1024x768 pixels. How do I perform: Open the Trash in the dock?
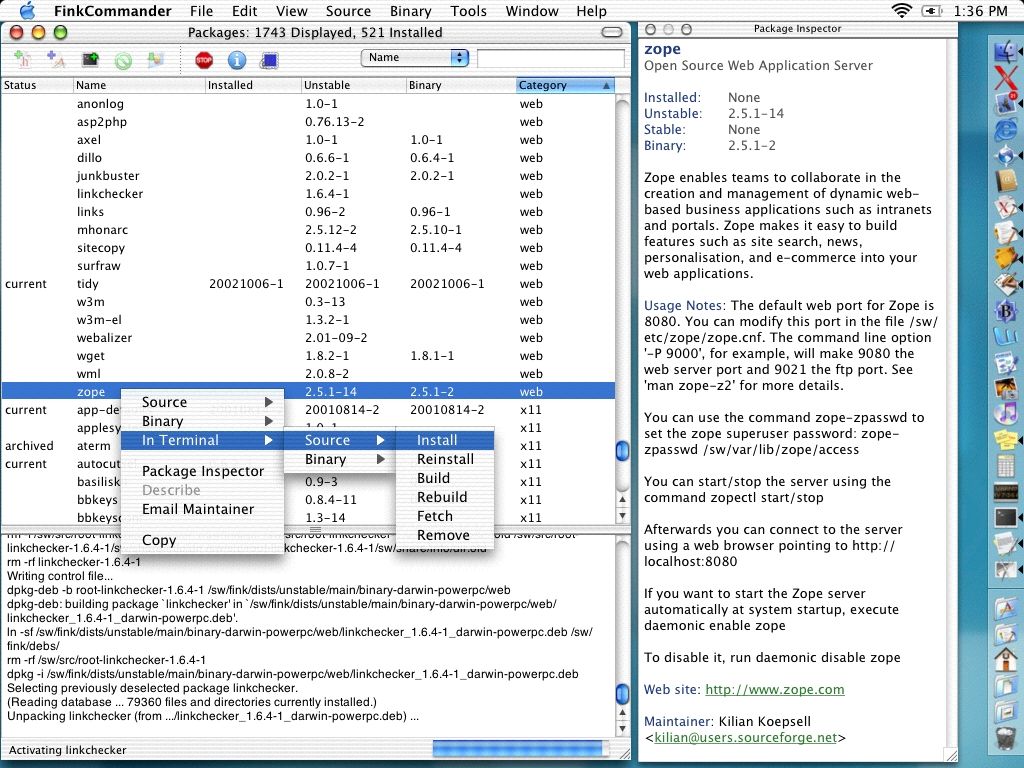click(x=1006, y=737)
